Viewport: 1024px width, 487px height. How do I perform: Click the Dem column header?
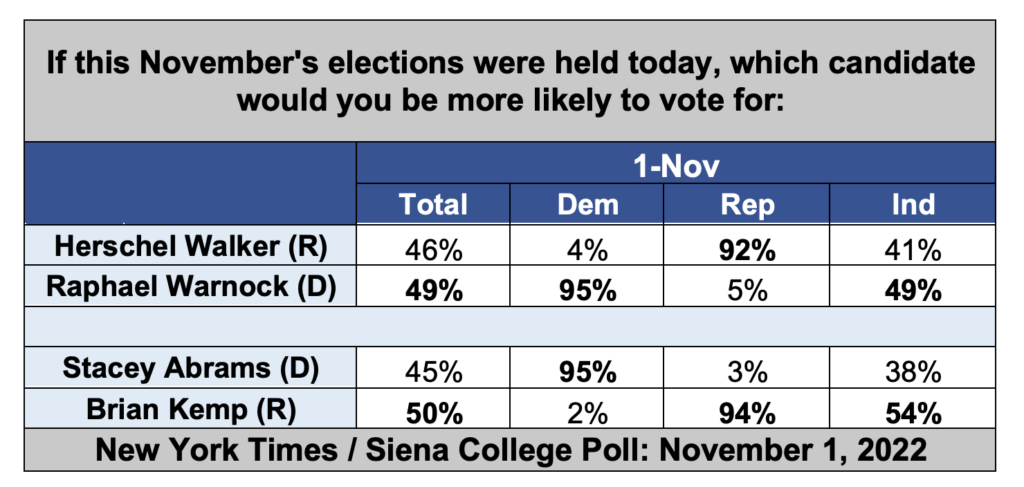point(587,204)
